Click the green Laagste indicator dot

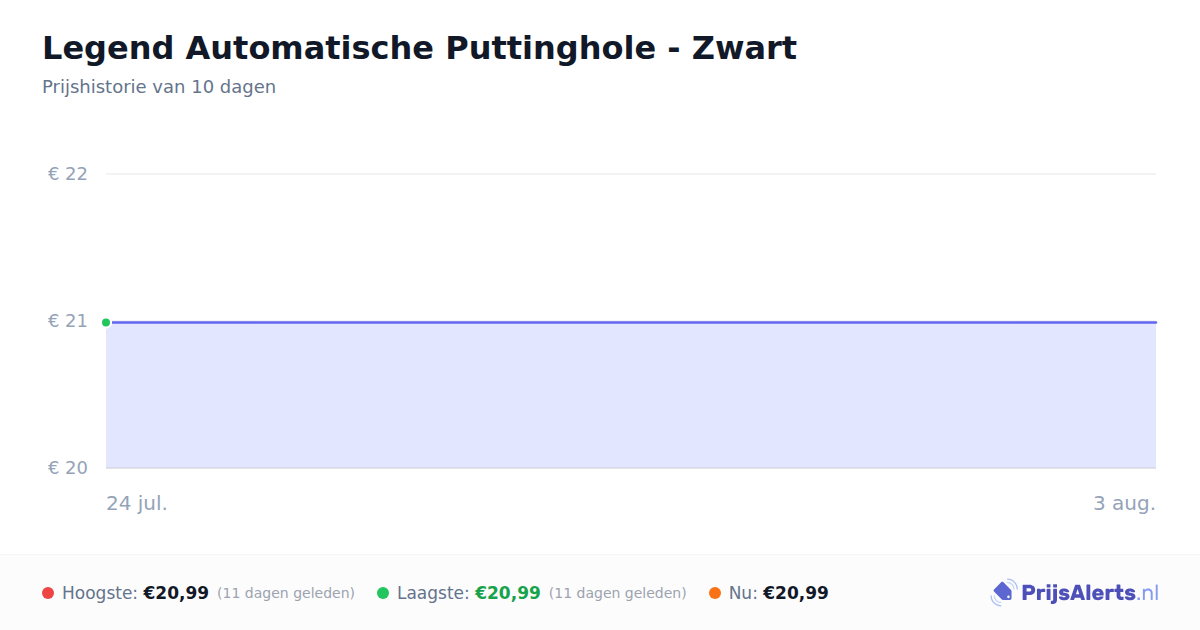click(x=383, y=593)
